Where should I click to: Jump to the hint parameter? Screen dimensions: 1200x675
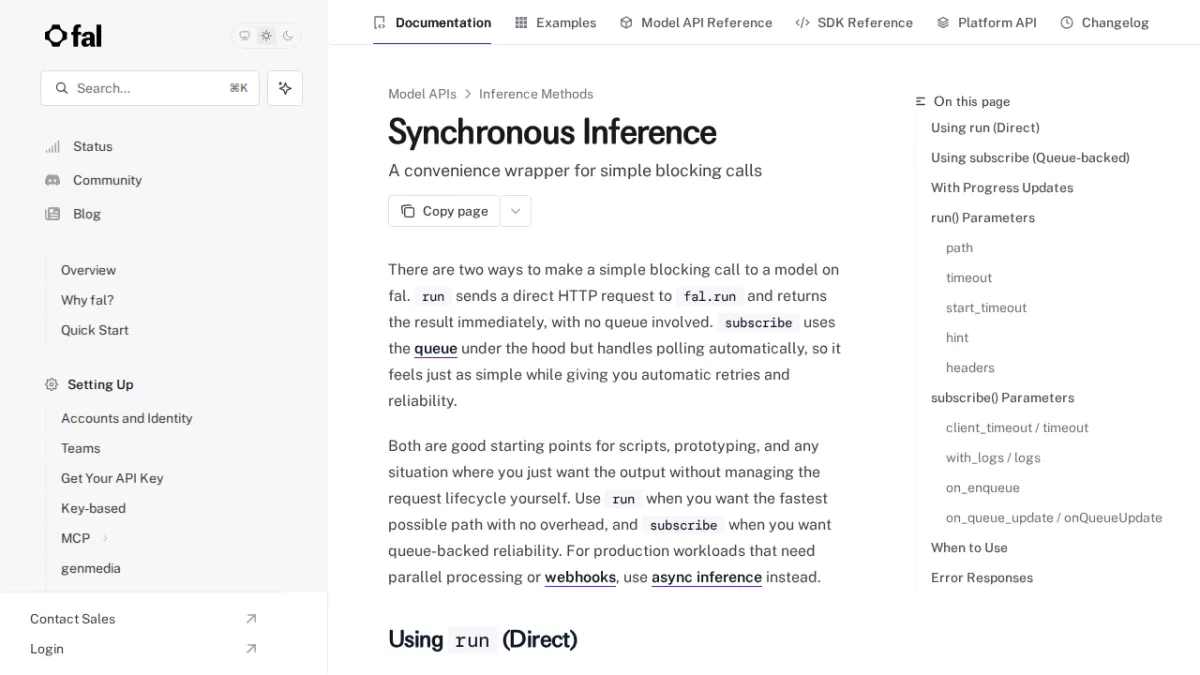coord(957,338)
